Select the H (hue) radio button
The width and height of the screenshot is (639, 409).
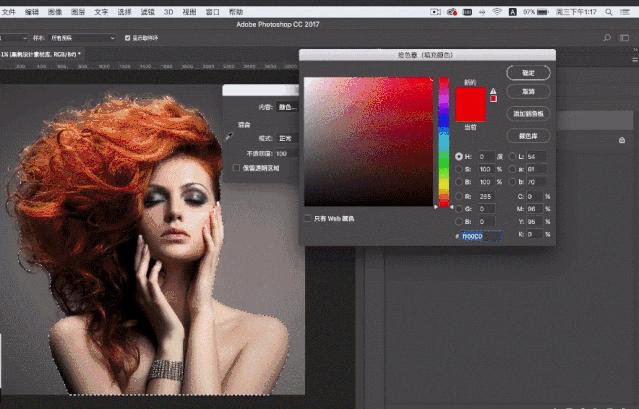tap(459, 156)
